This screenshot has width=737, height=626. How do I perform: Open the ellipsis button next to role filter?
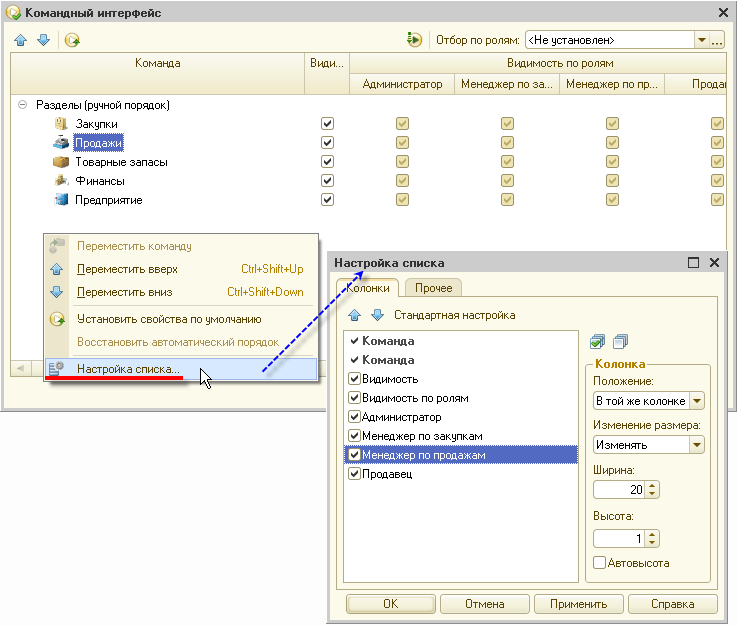pyautogui.click(x=717, y=40)
